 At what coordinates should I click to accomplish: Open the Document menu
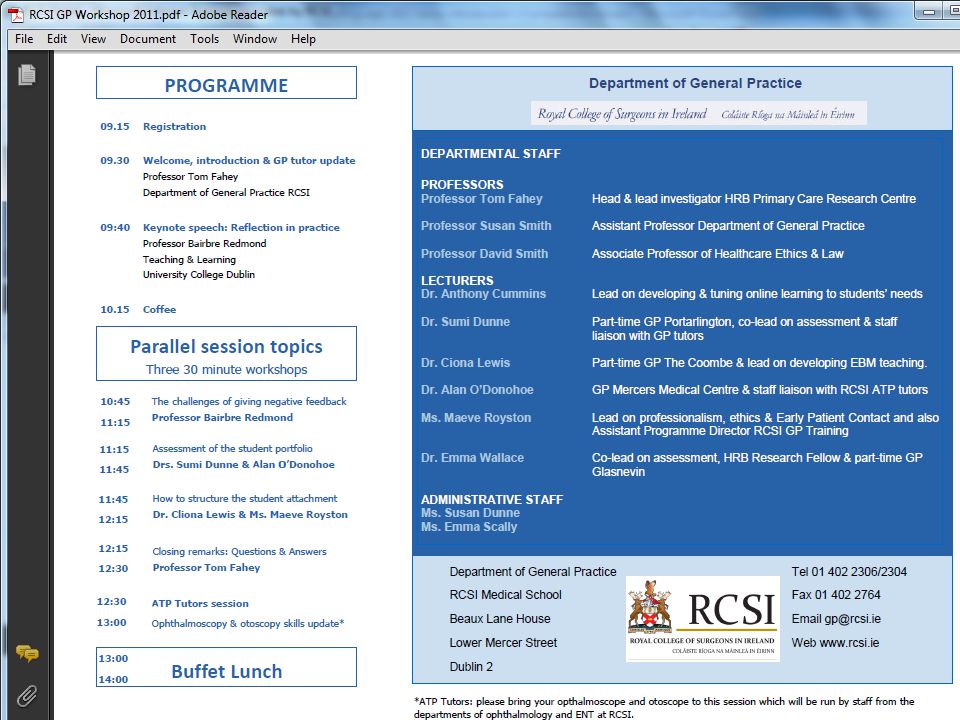[x=148, y=39]
